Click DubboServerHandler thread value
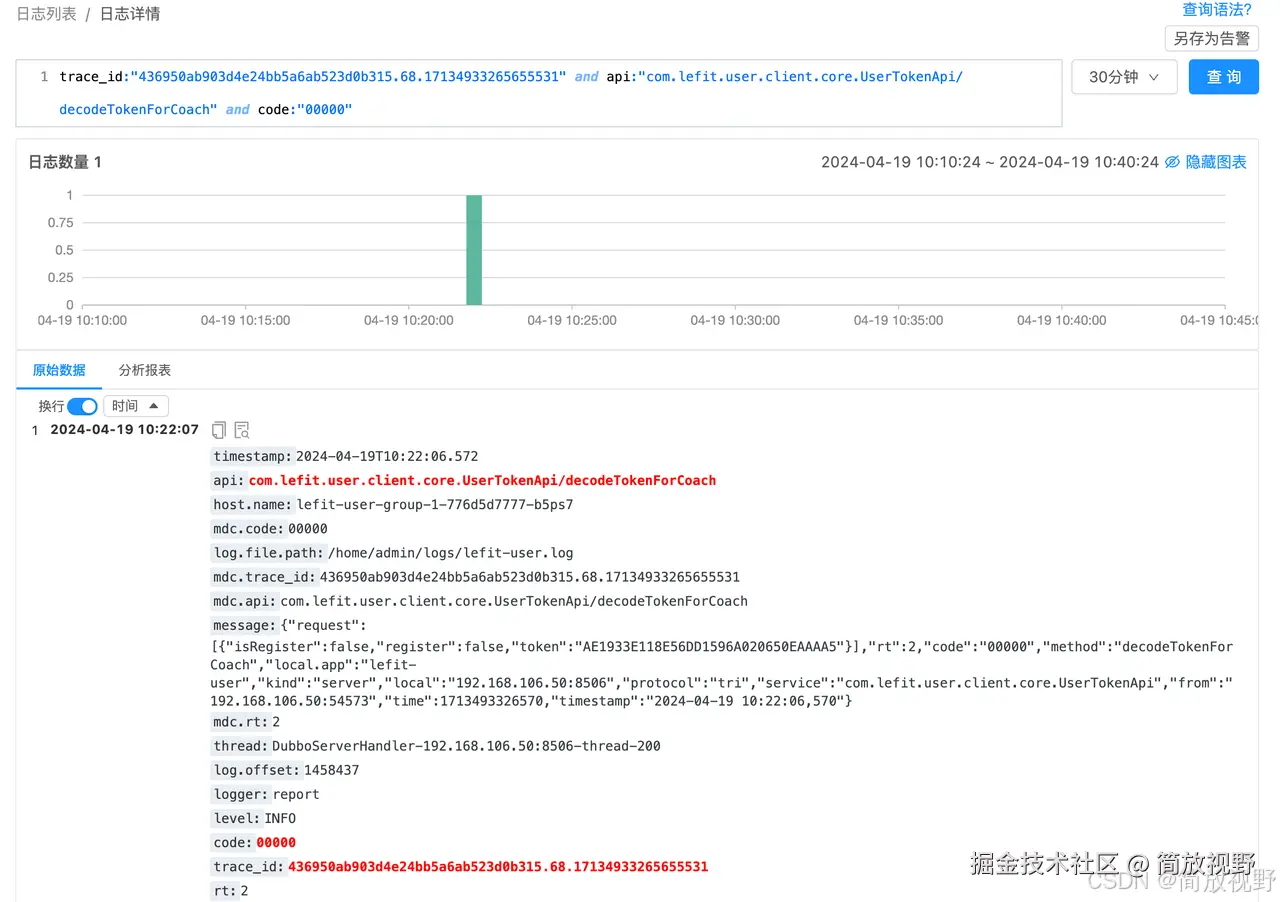The width and height of the screenshot is (1280, 902). 466,746
